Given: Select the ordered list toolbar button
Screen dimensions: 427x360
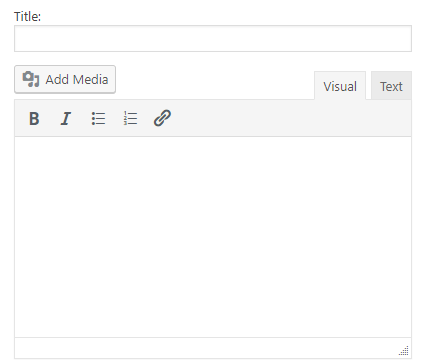Looking at the screenshot, I should 130,118.
